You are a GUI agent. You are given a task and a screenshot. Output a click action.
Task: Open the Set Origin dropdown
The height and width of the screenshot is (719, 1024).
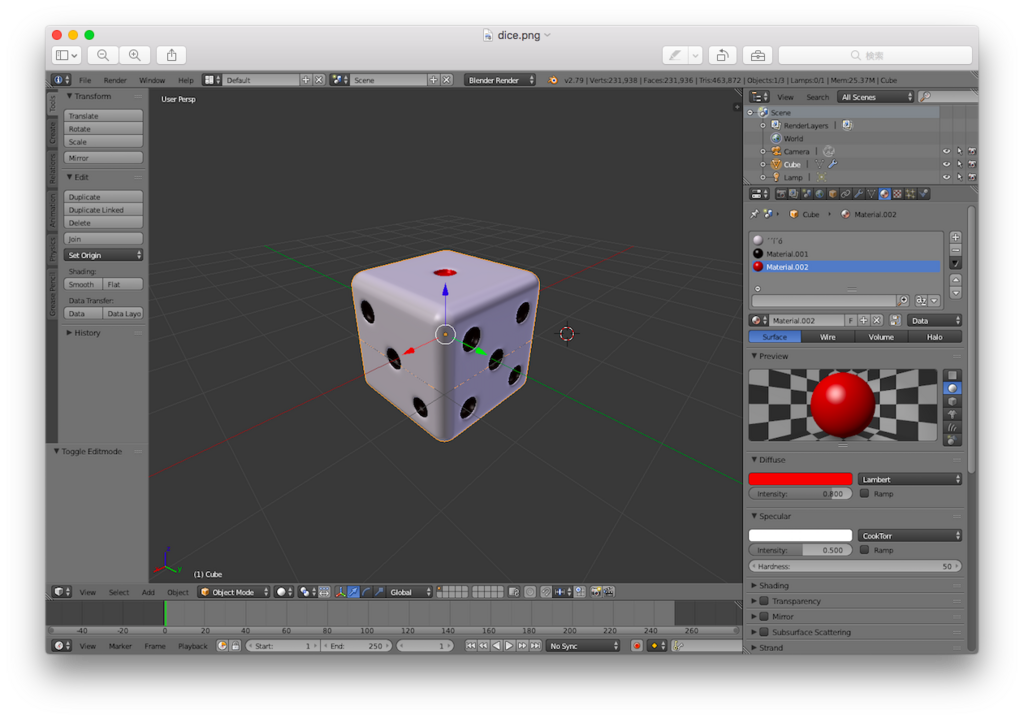click(x=103, y=255)
